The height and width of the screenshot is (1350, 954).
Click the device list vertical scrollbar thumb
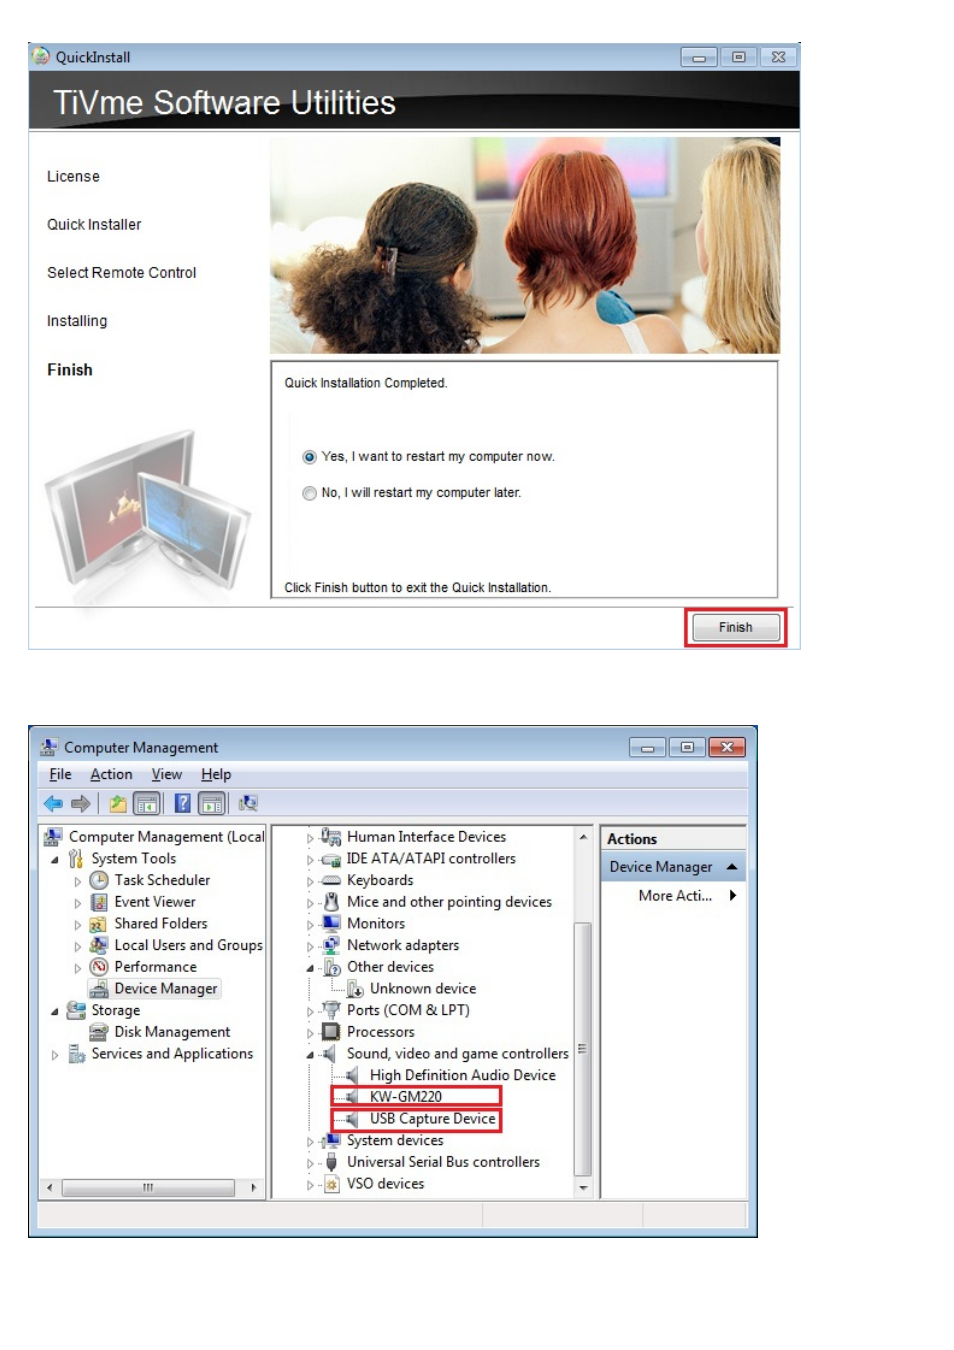583,1049
